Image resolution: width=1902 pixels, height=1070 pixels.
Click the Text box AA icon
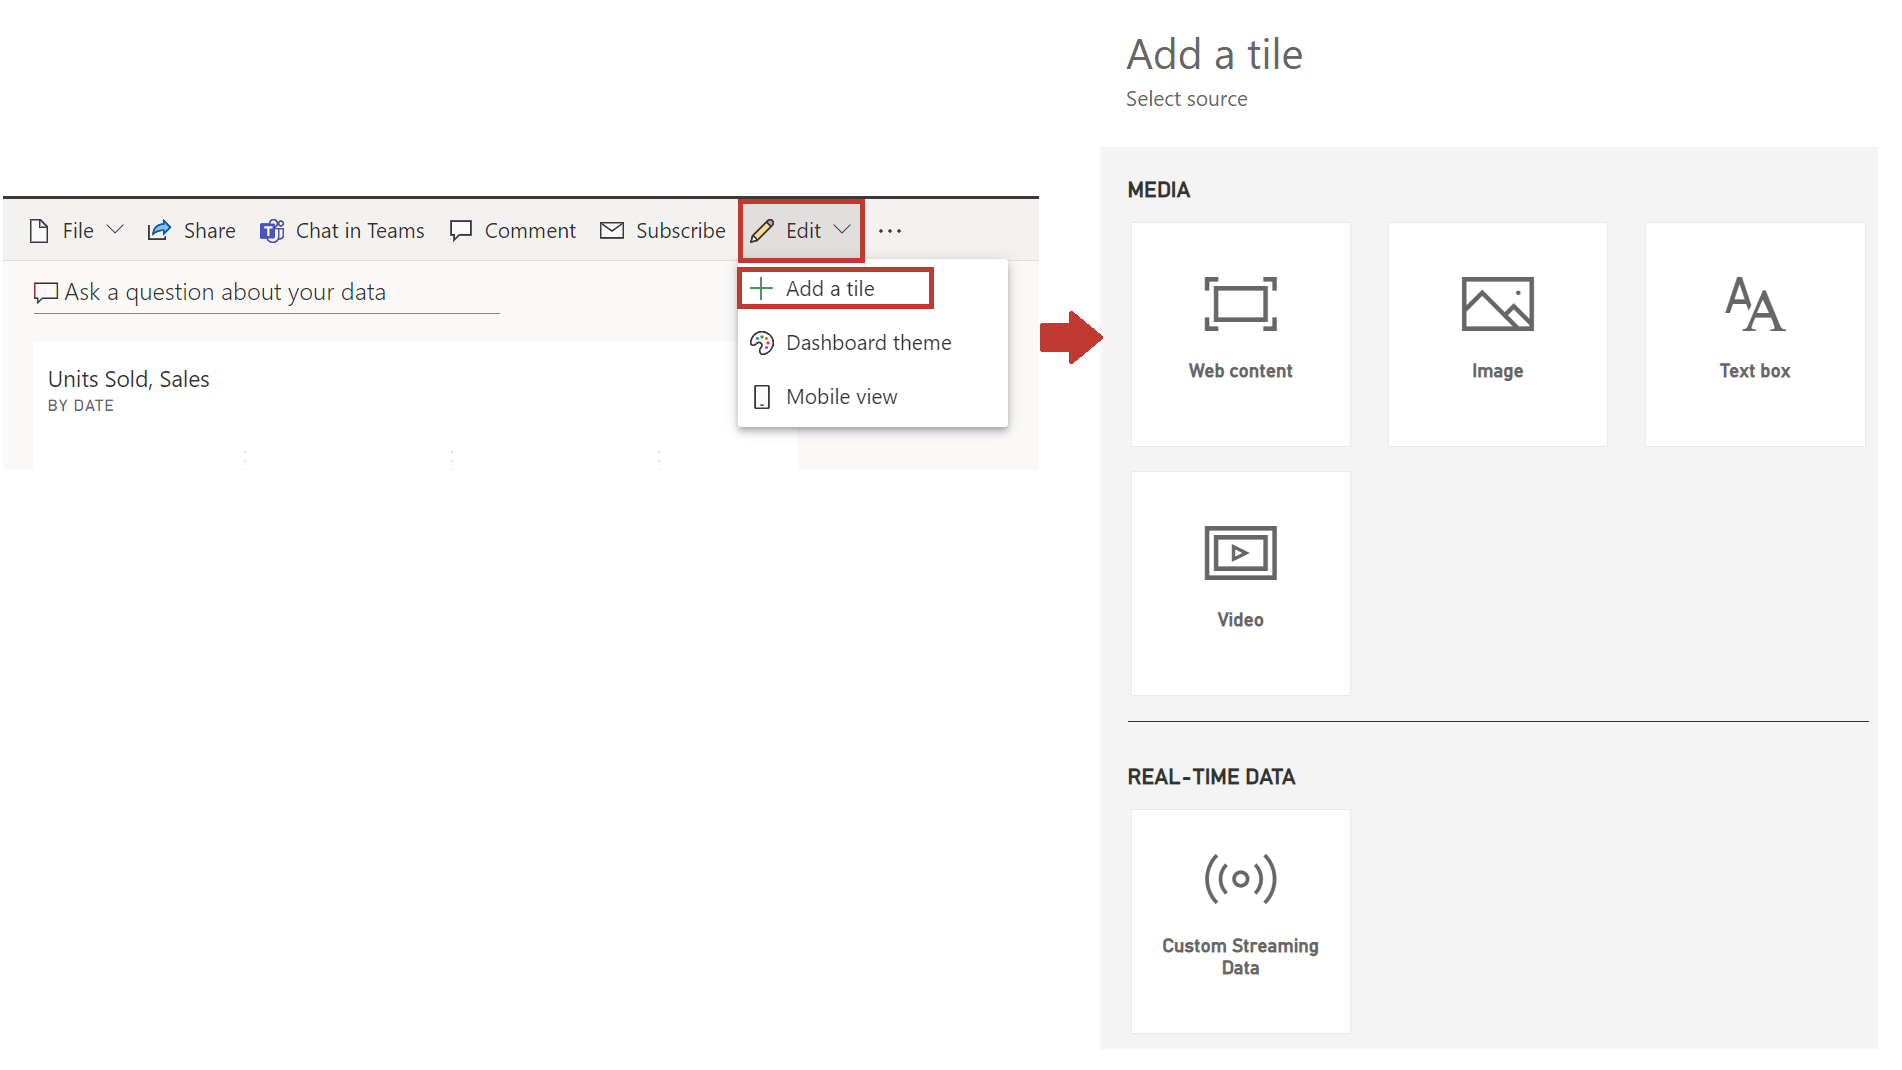1755,304
